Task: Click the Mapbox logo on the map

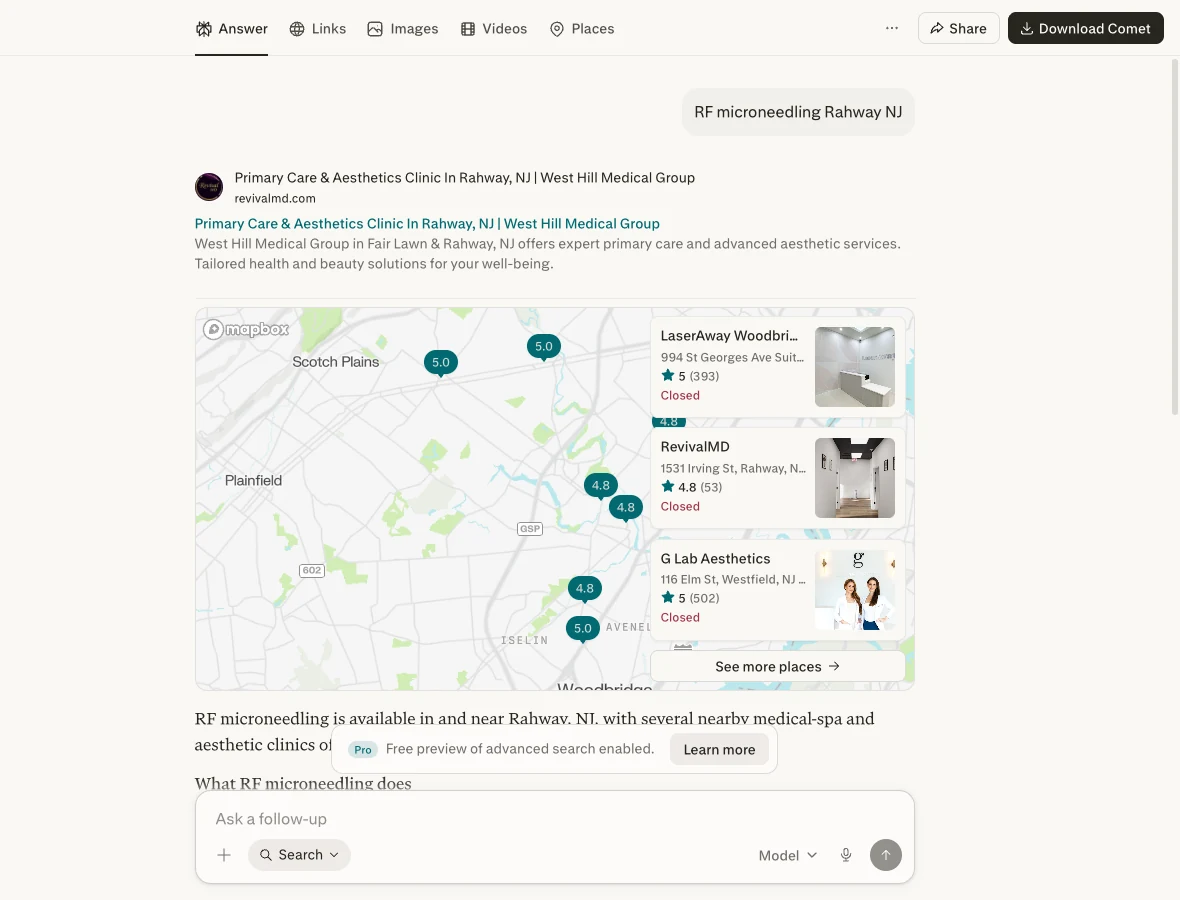Action: (x=246, y=329)
